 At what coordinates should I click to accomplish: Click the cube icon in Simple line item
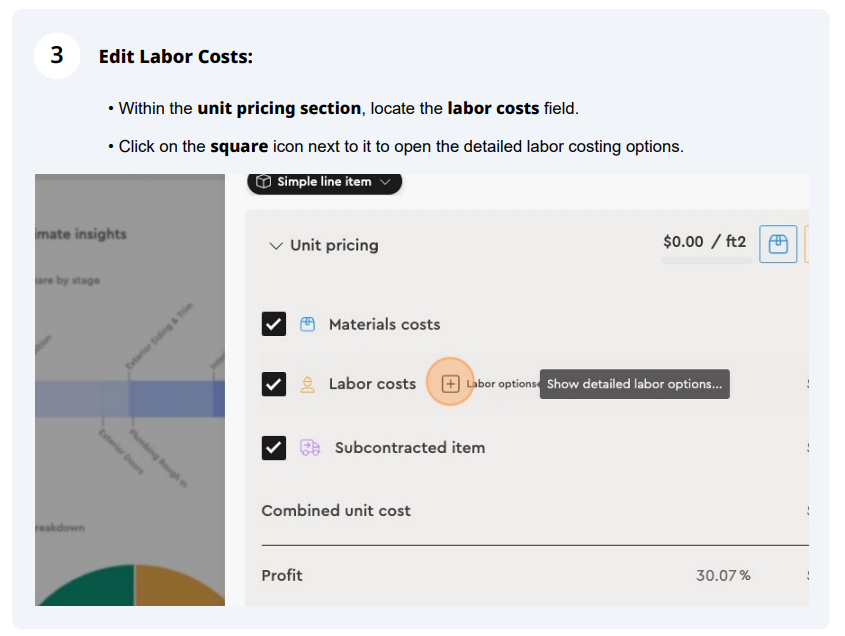(x=263, y=181)
